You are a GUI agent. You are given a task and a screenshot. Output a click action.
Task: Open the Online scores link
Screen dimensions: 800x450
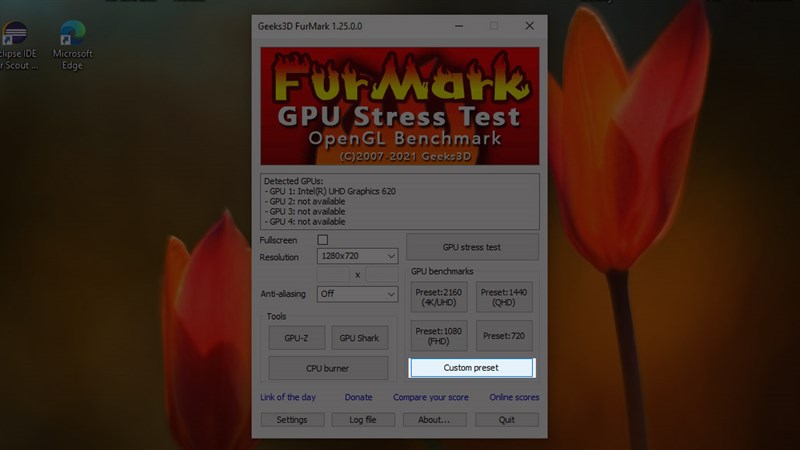[x=514, y=397]
